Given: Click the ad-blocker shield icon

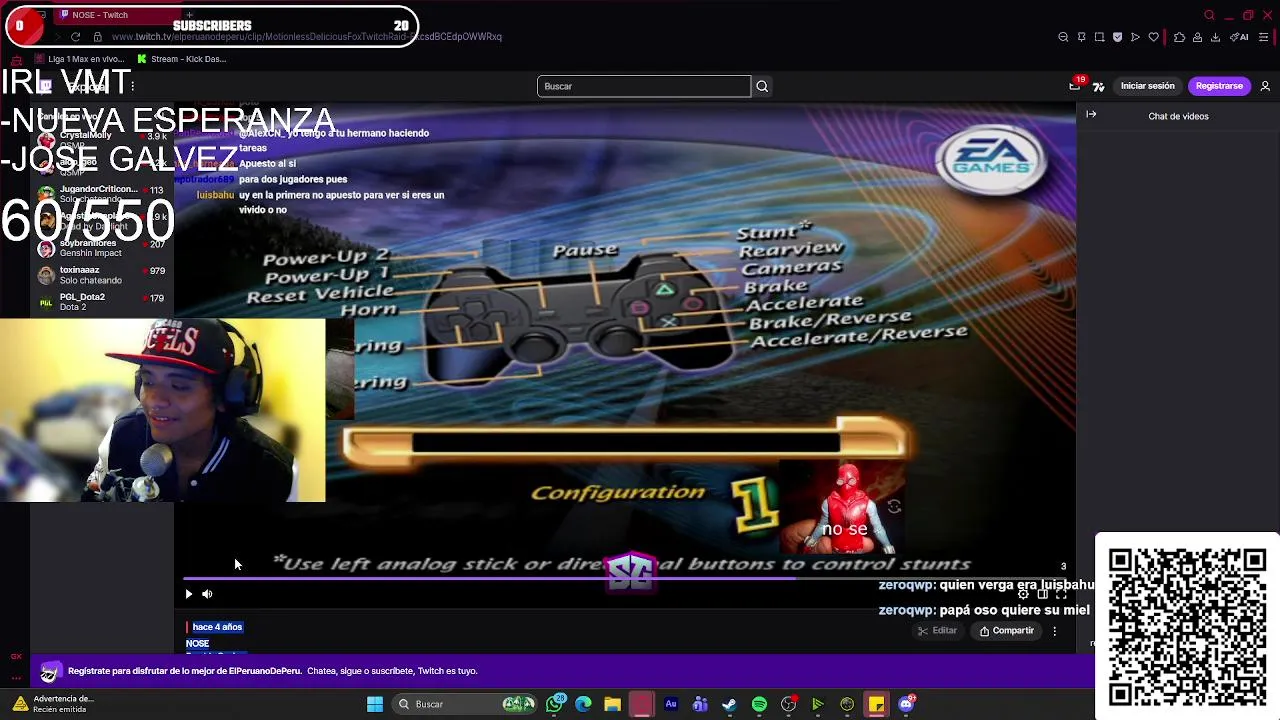Looking at the screenshot, I should pos(1117,37).
